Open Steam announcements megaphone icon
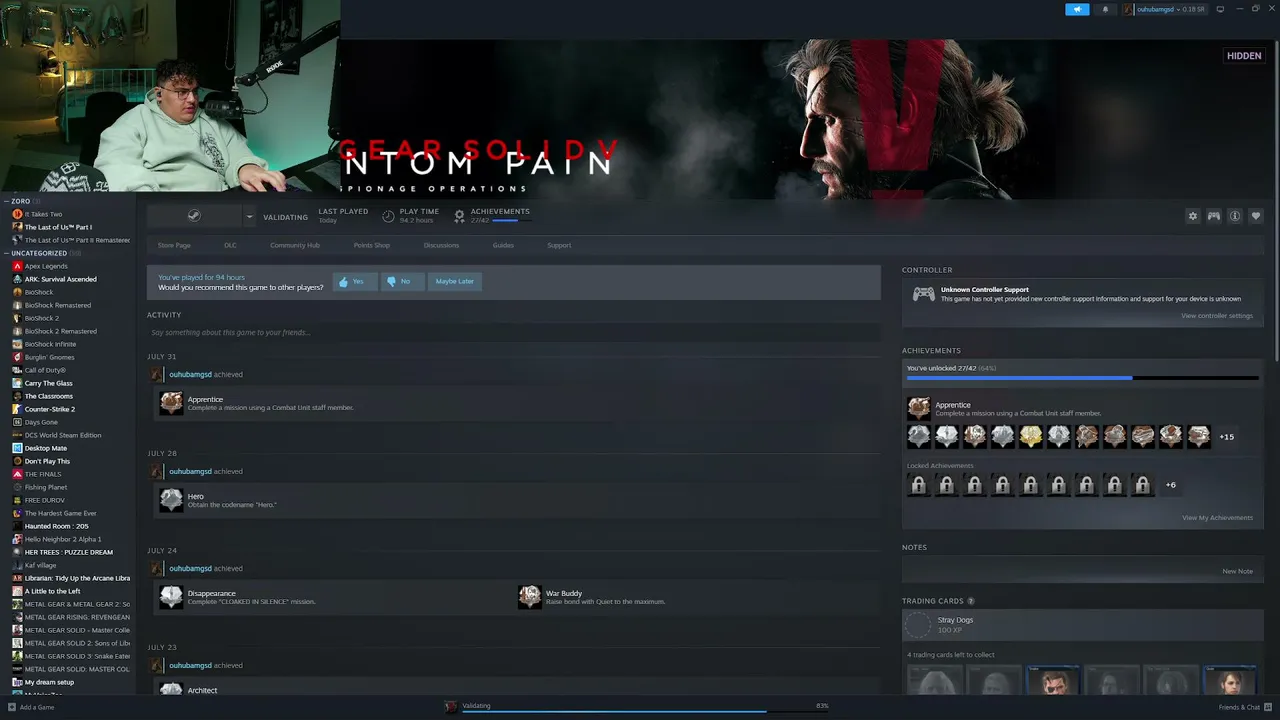Image resolution: width=1280 pixels, height=720 pixels. 1077,9
